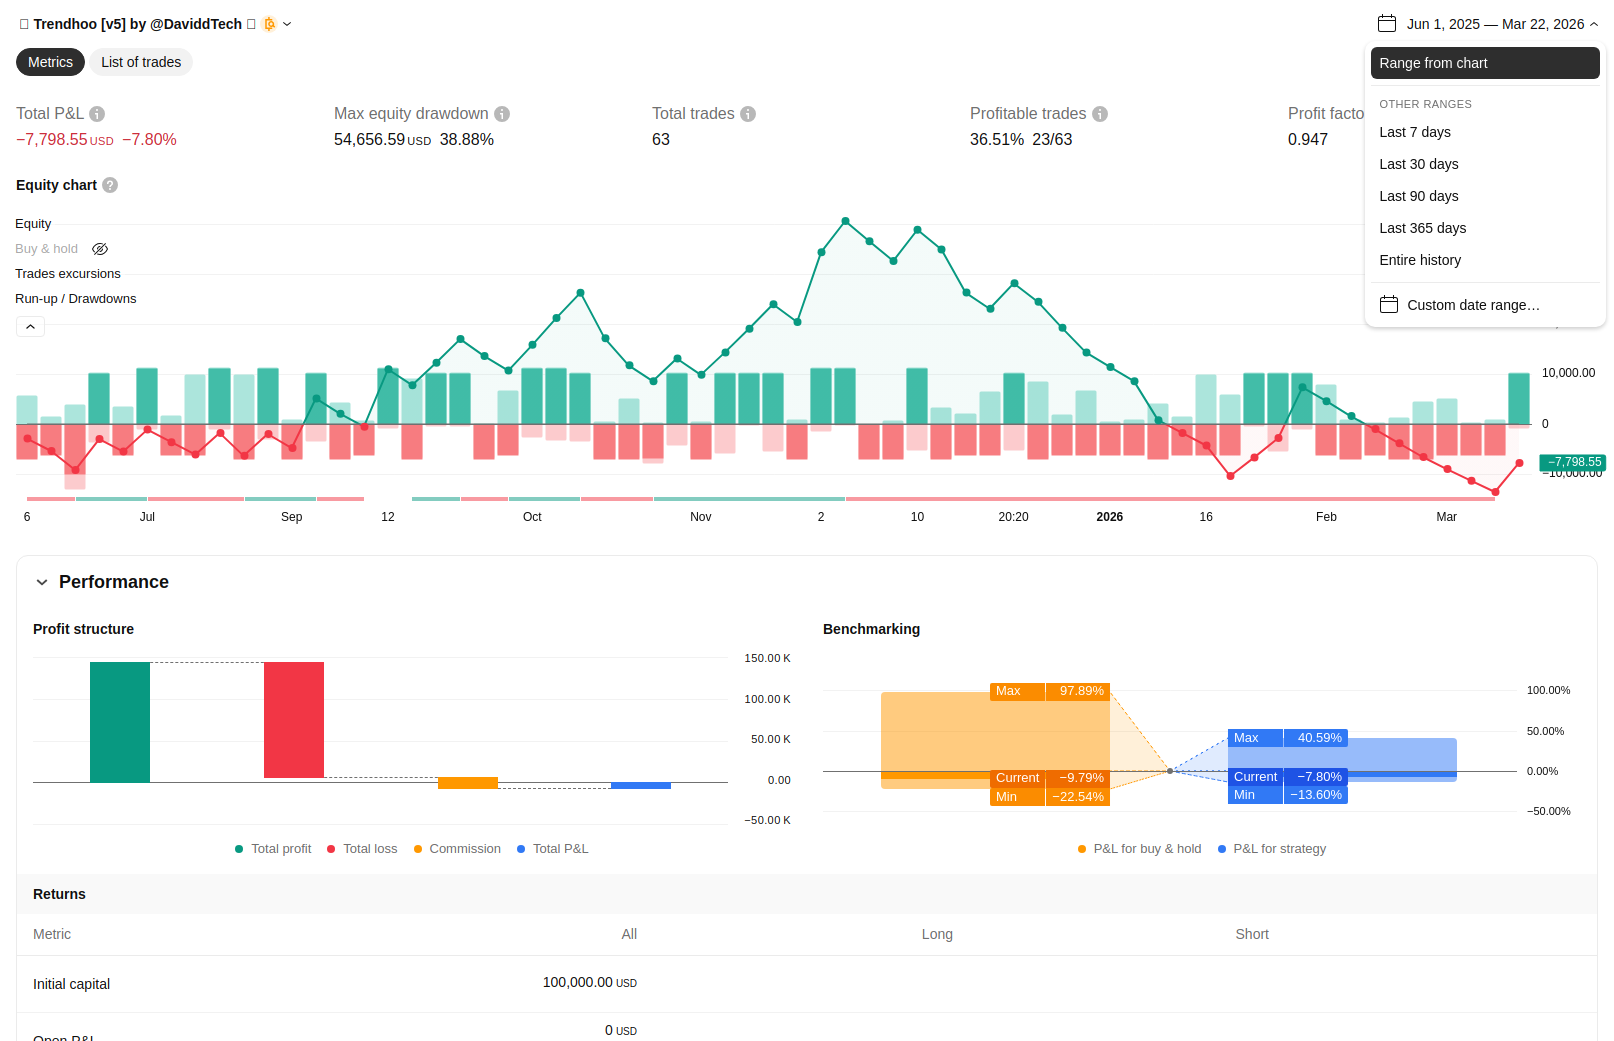Click the info icon next to Total P&L

[97, 114]
